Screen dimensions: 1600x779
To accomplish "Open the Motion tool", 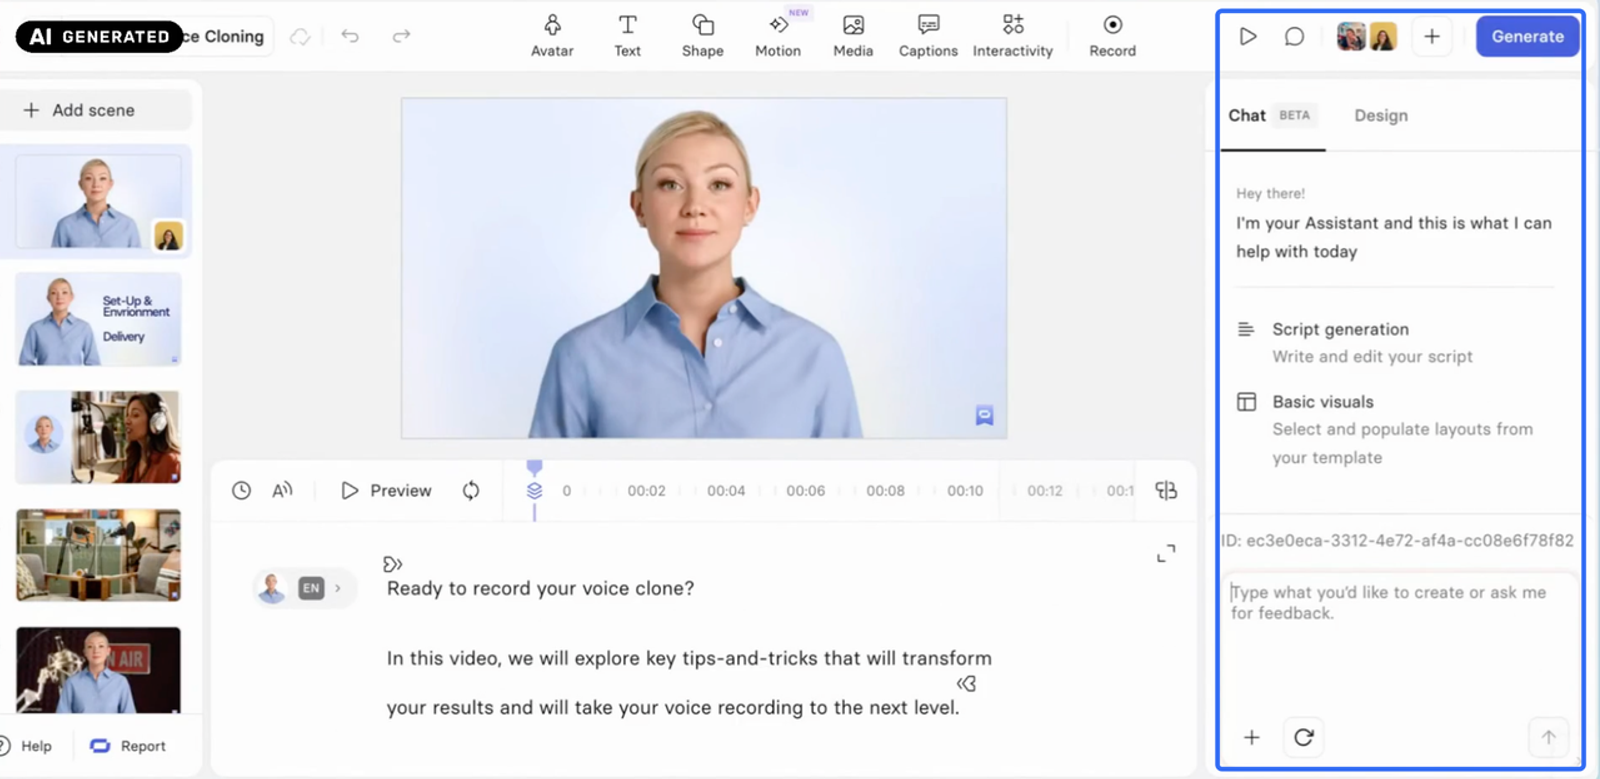I will coord(778,36).
